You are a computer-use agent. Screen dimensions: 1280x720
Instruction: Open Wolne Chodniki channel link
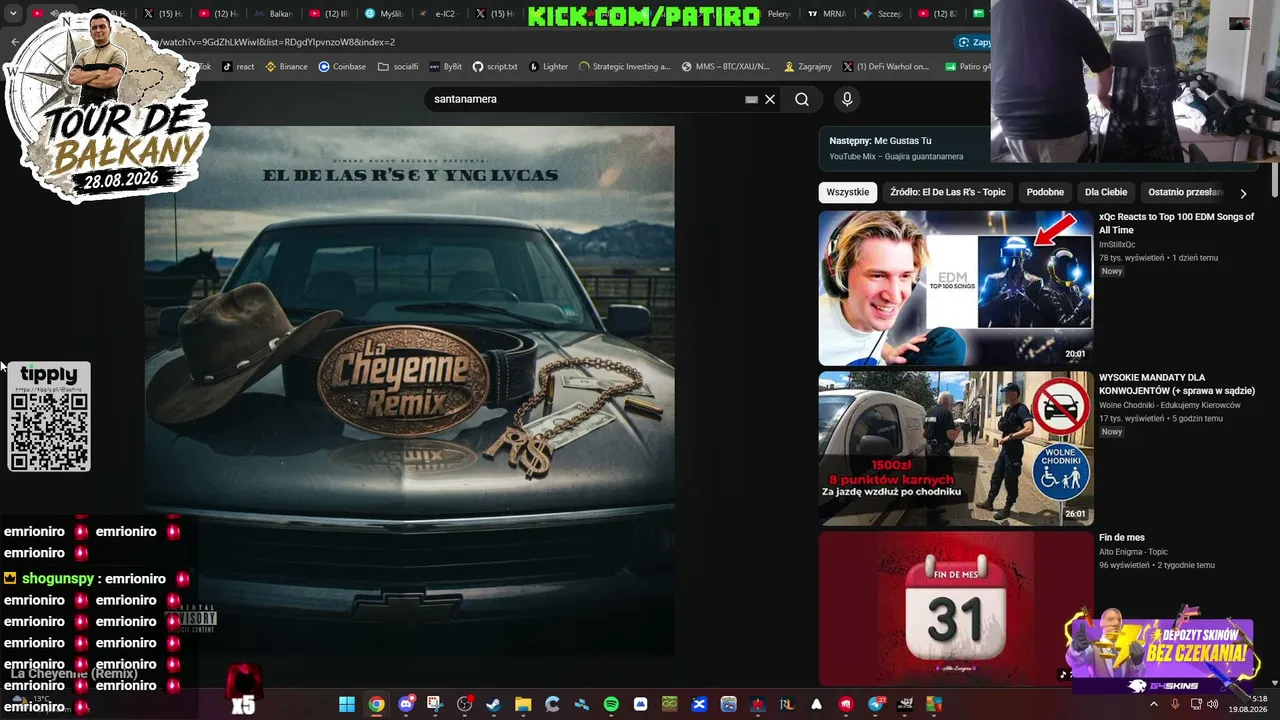(x=1170, y=405)
